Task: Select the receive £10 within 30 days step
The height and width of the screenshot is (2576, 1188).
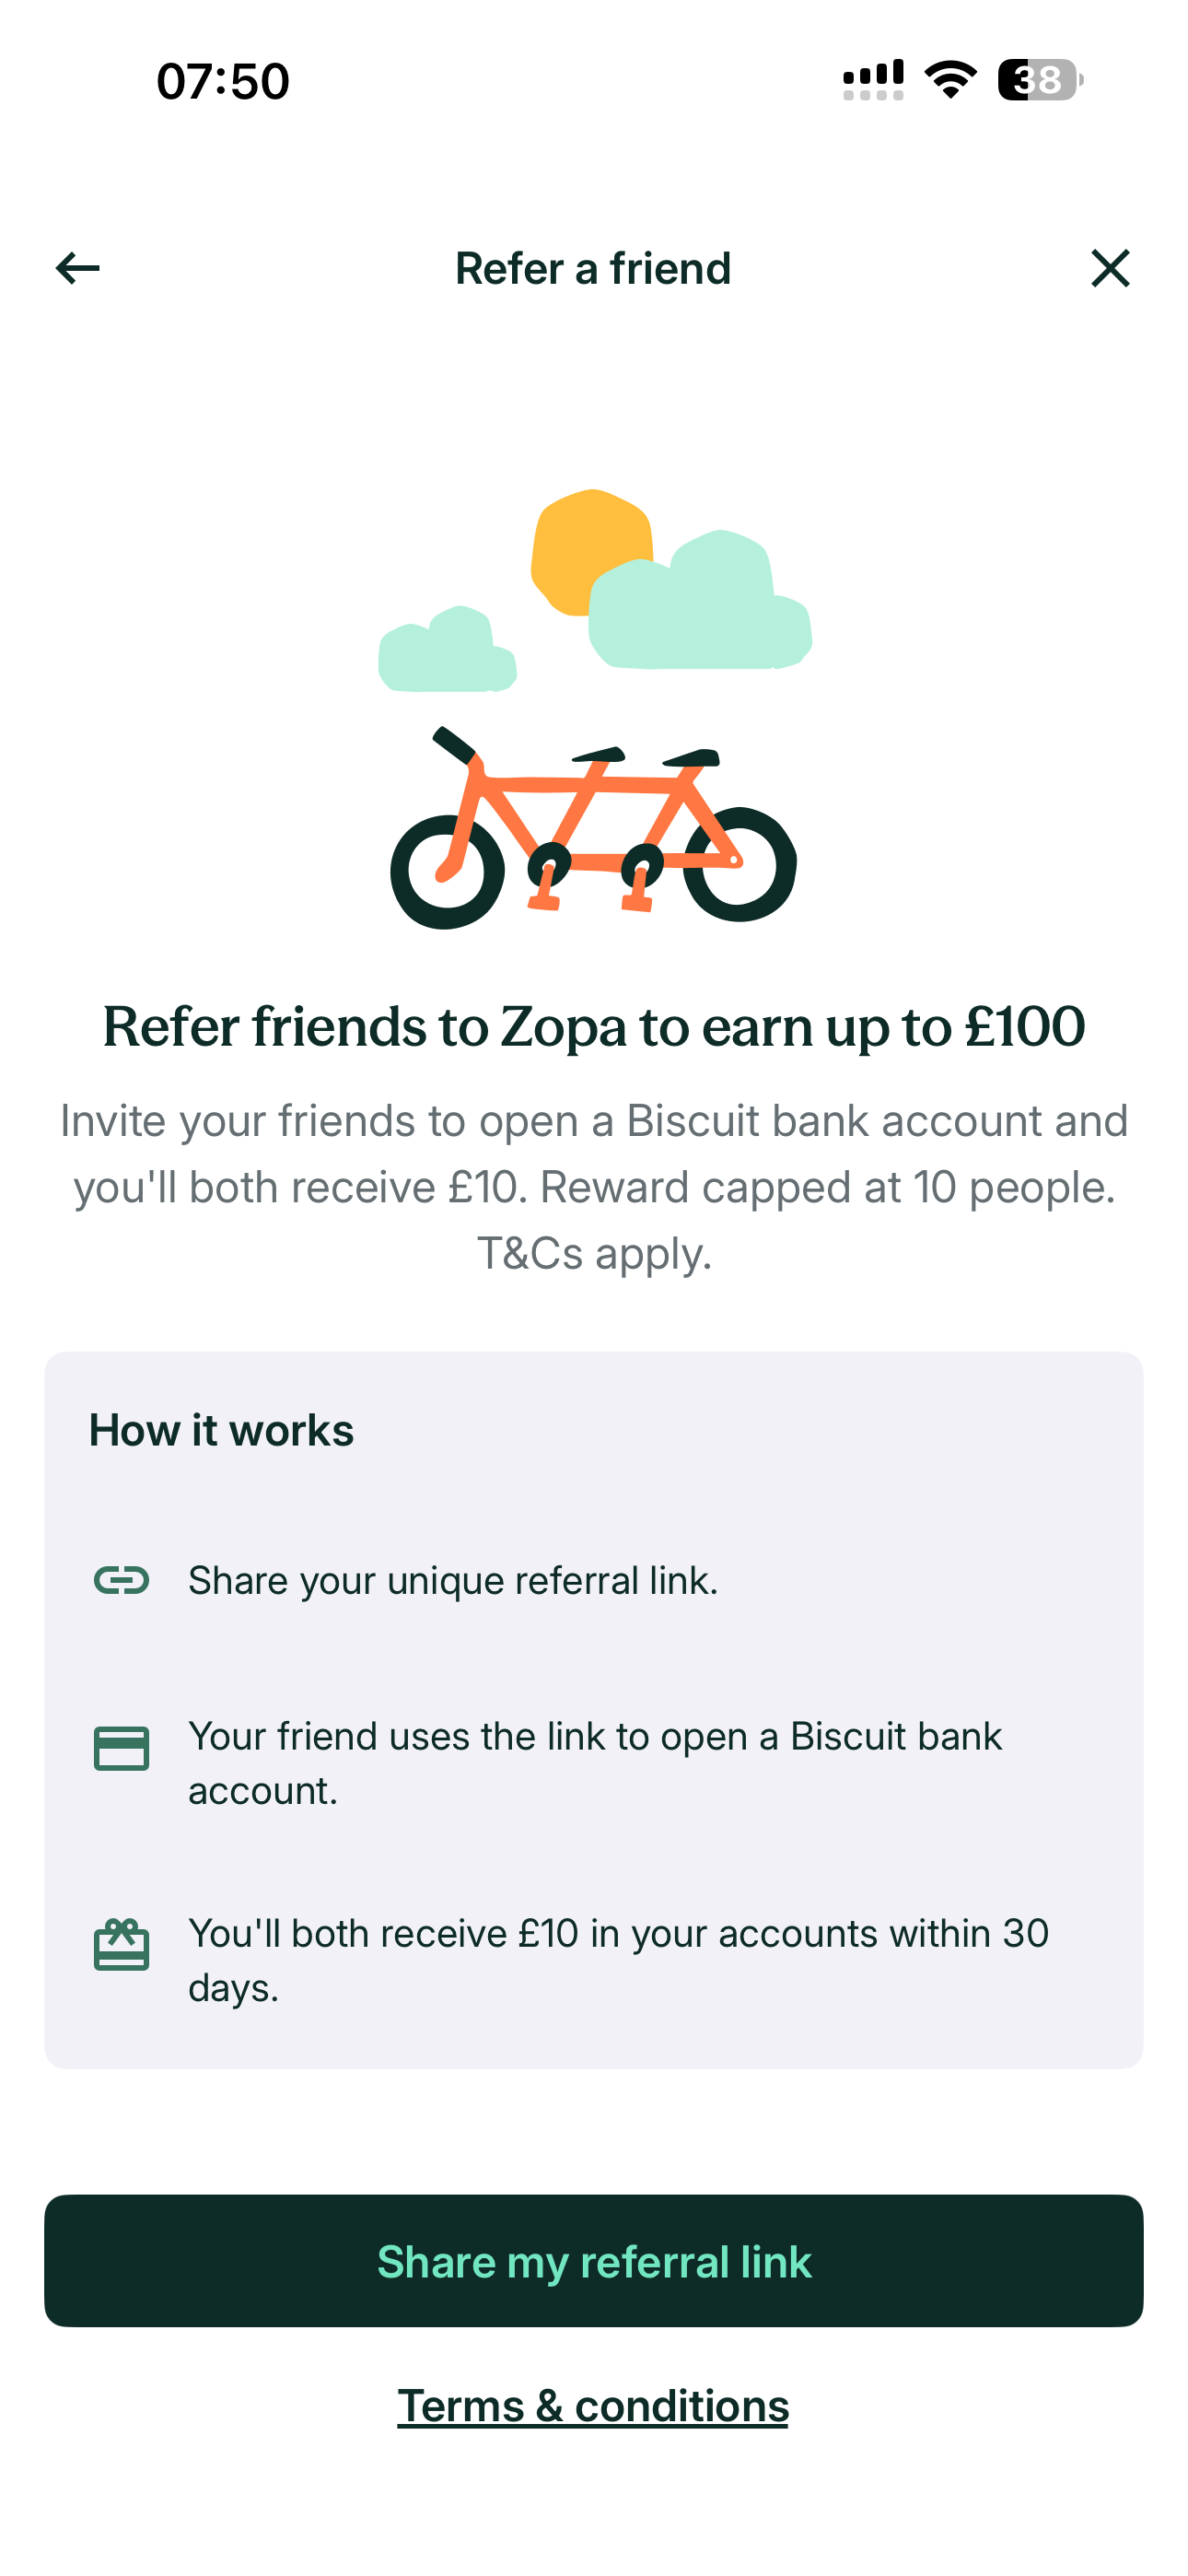Action: pyautogui.click(x=618, y=1960)
